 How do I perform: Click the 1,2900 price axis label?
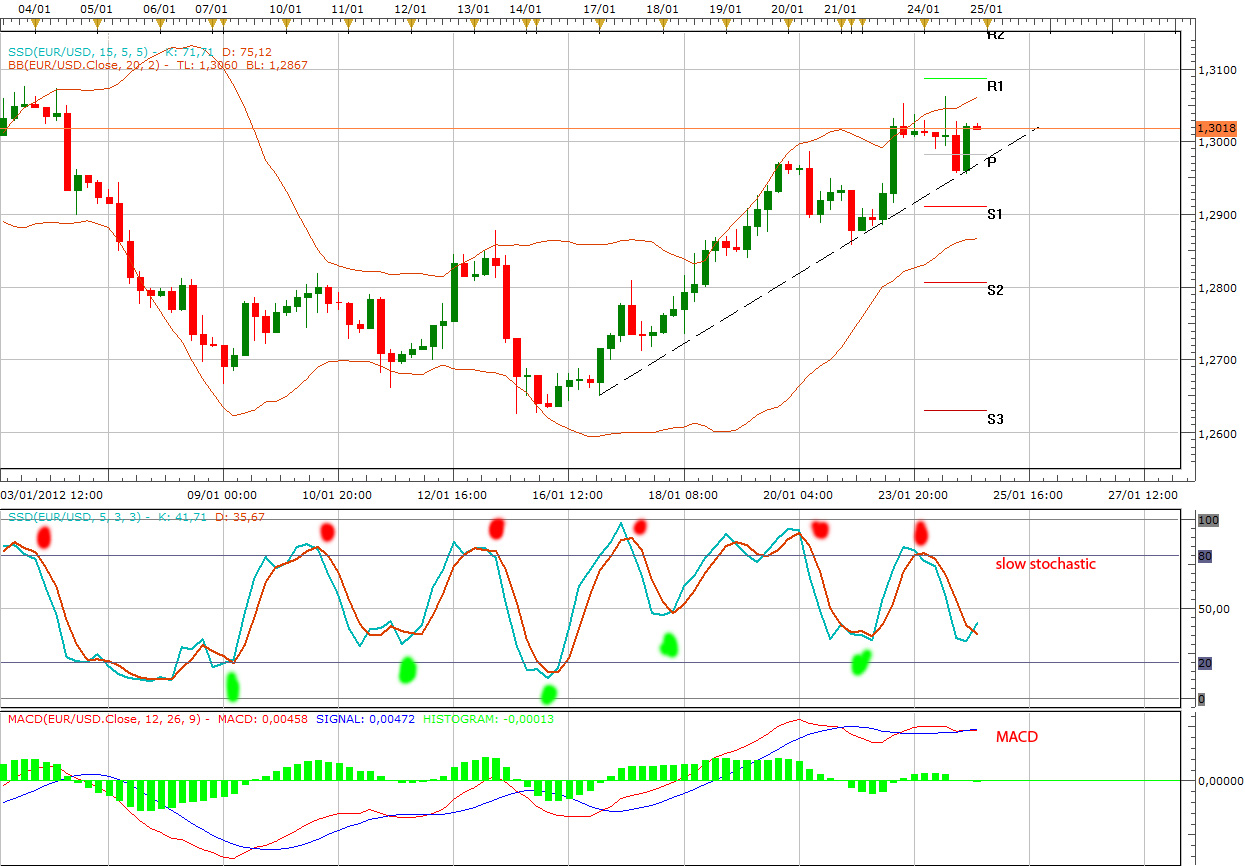[1215, 215]
